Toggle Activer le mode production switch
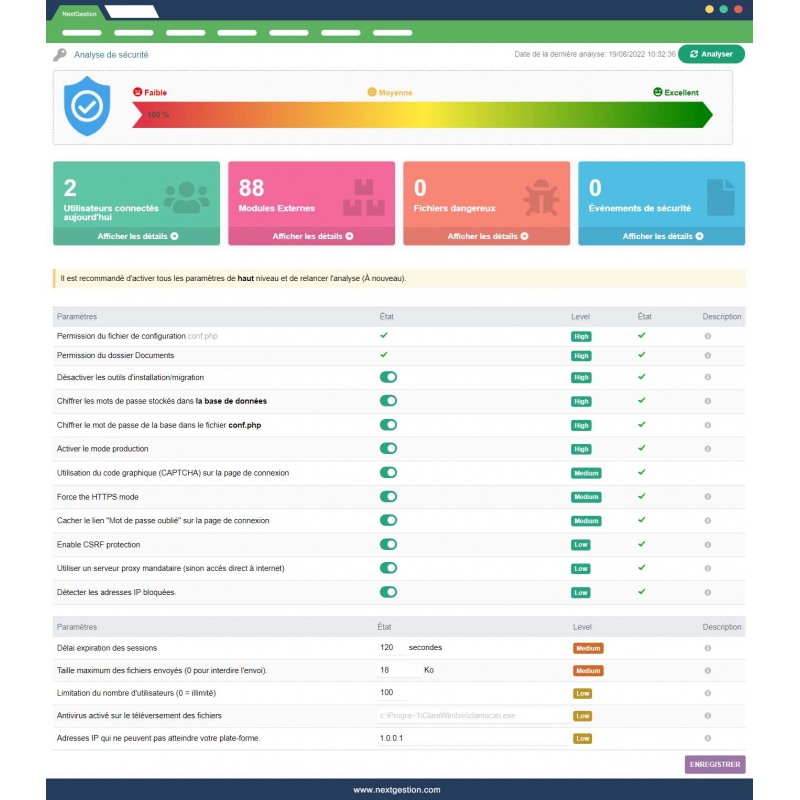The image size is (800, 800). tap(388, 449)
